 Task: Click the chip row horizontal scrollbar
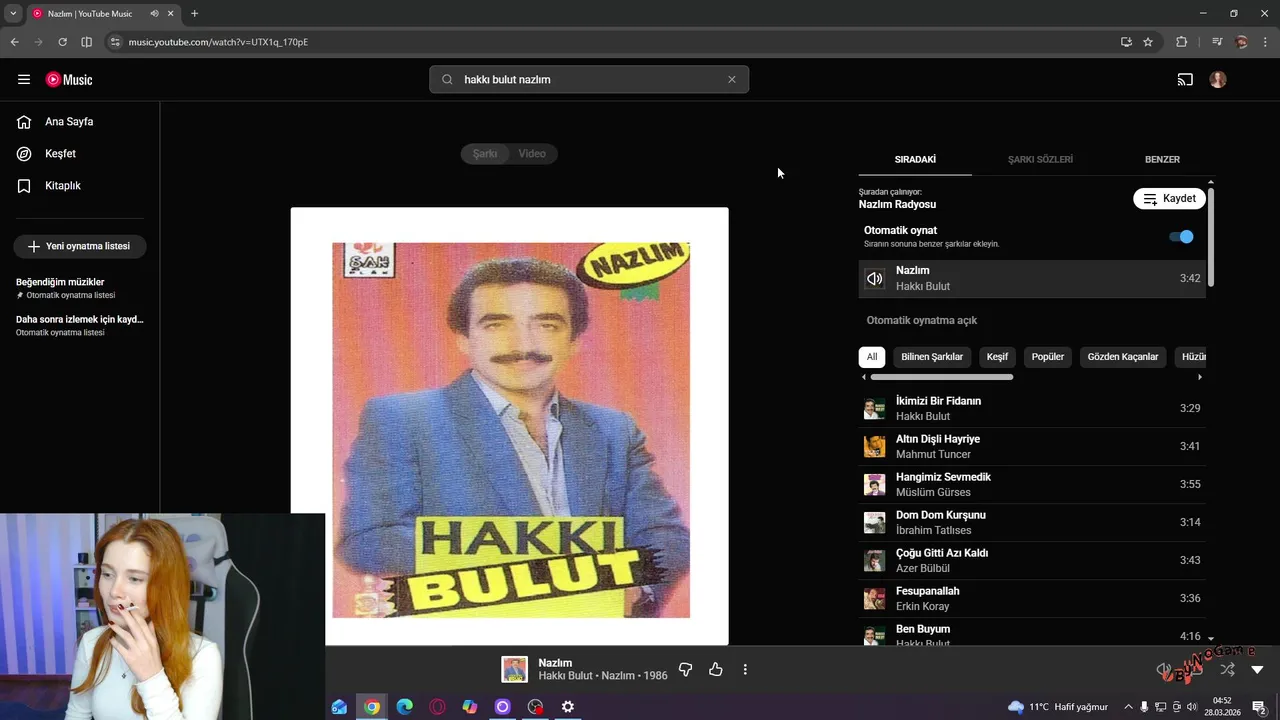(942, 377)
